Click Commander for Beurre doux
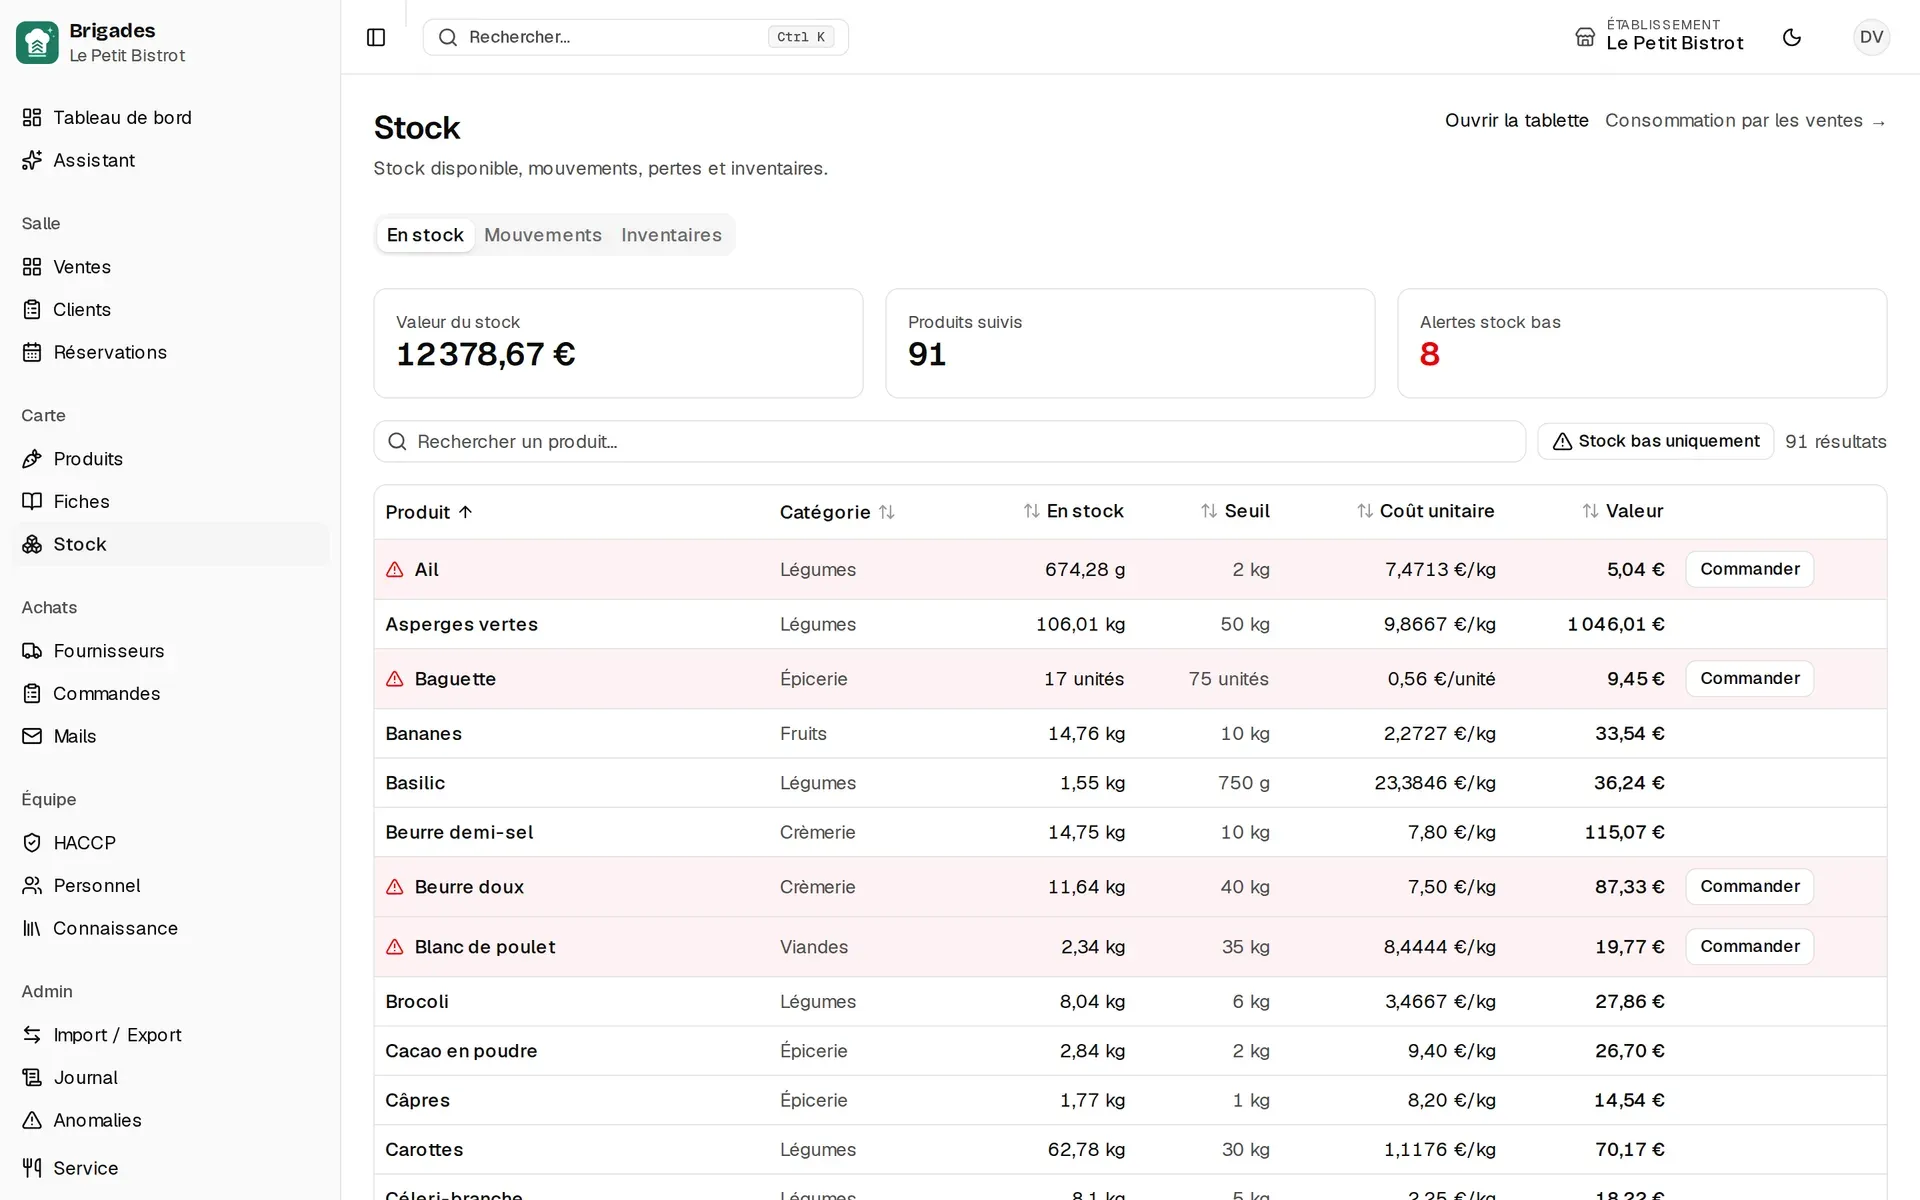The height and width of the screenshot is (1200, 1920). (x=1749, y=887)
